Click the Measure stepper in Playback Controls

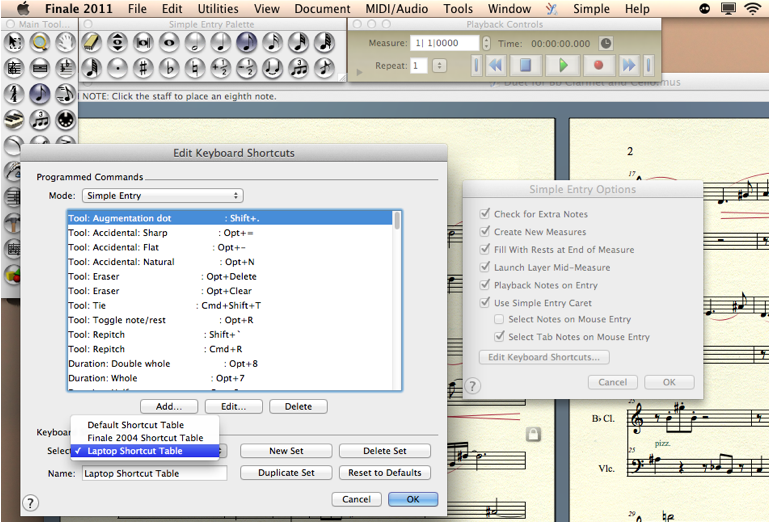point(486,43)
